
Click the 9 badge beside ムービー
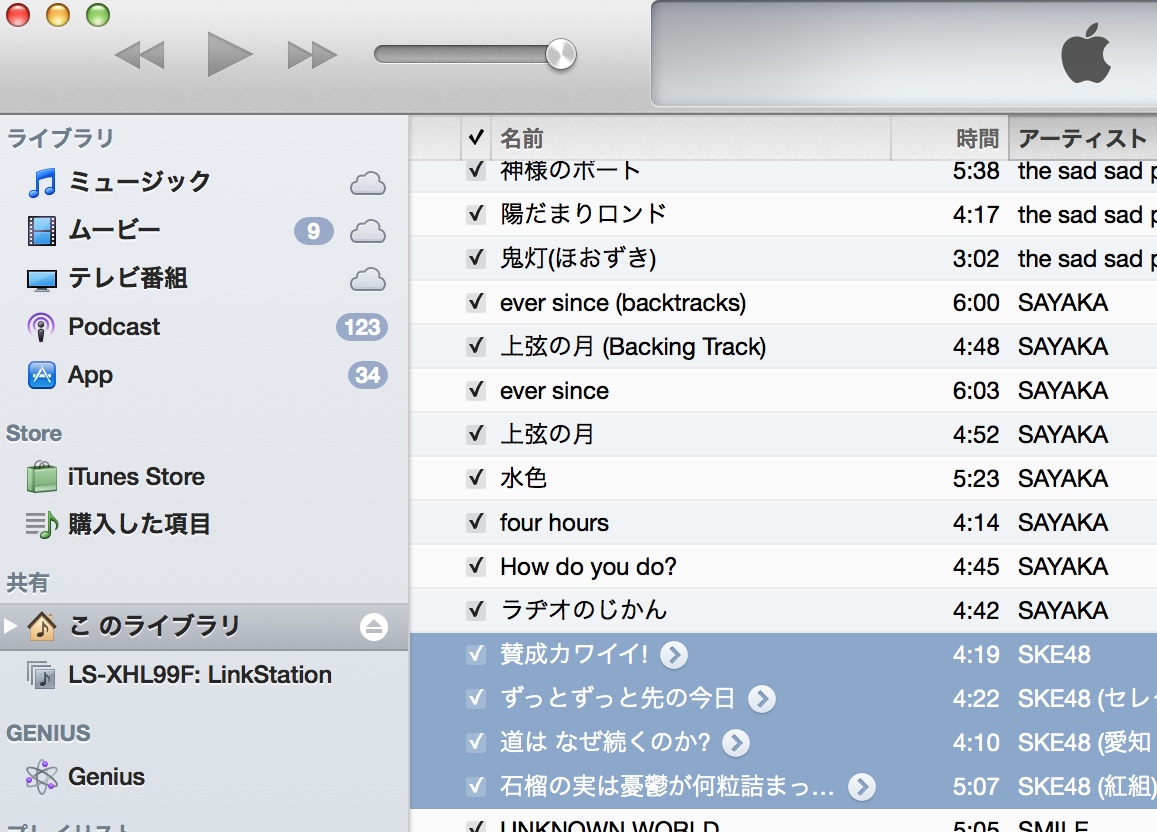314,231
